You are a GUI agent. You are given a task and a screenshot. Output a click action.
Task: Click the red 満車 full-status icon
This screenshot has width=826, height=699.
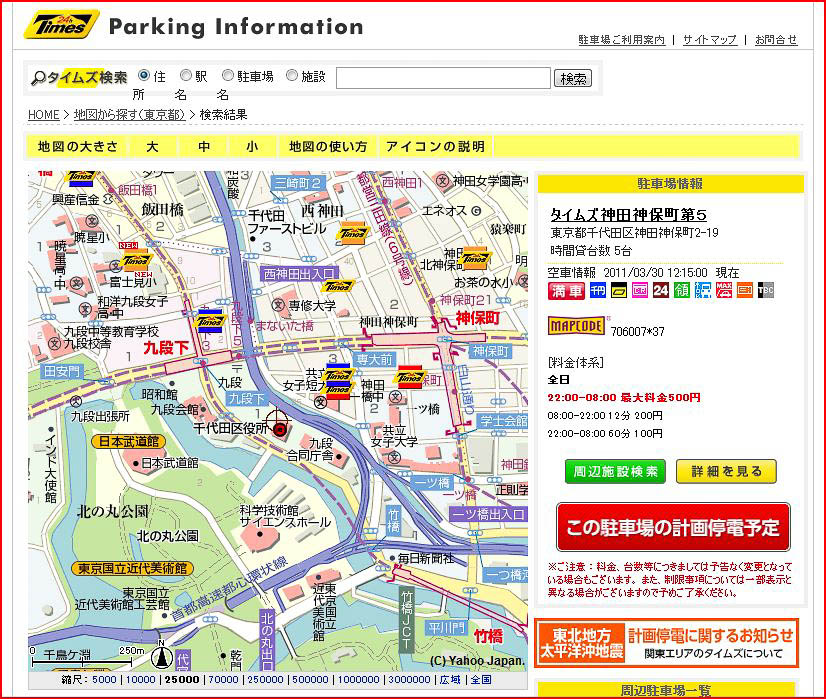[x=566, y=291]
